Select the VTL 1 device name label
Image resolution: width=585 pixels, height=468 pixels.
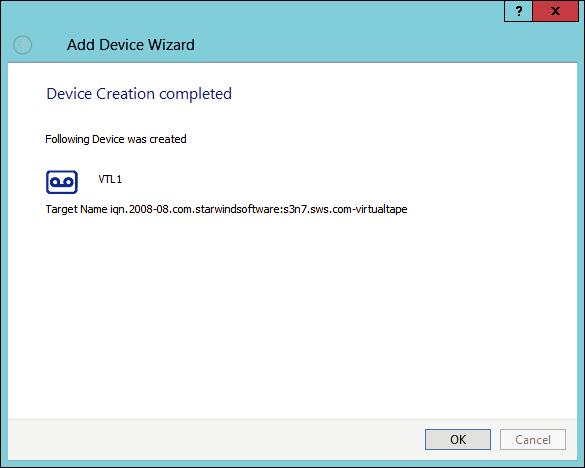[x=110, y=180]
